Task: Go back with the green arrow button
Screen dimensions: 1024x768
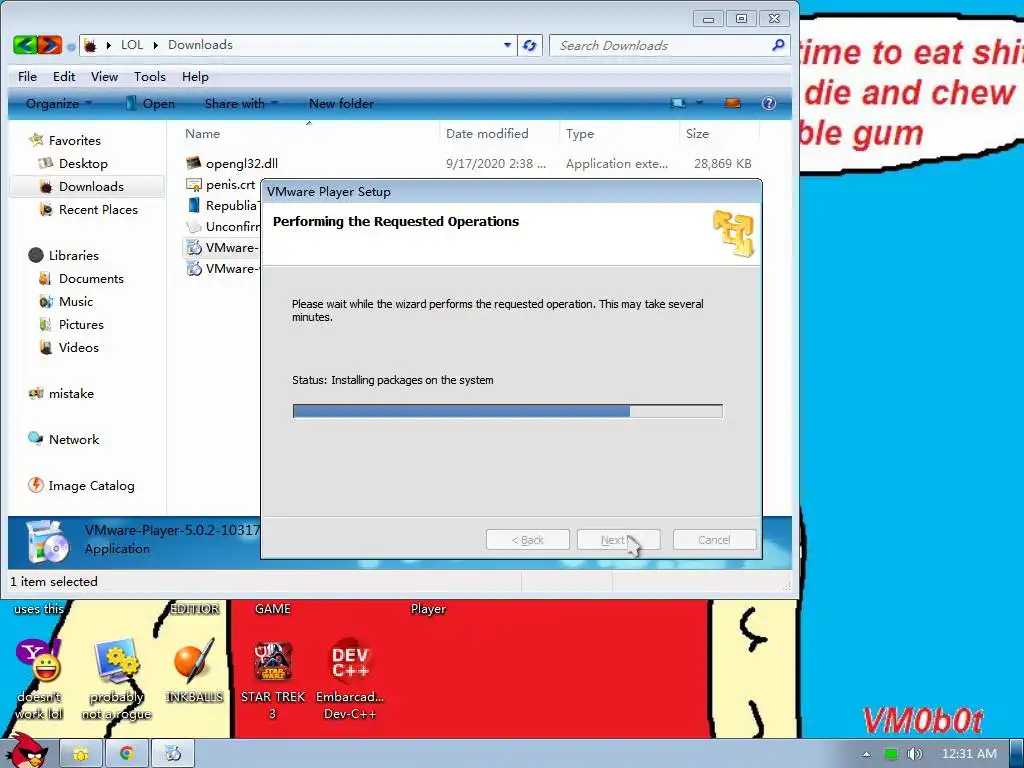Action: coord(25,45)
